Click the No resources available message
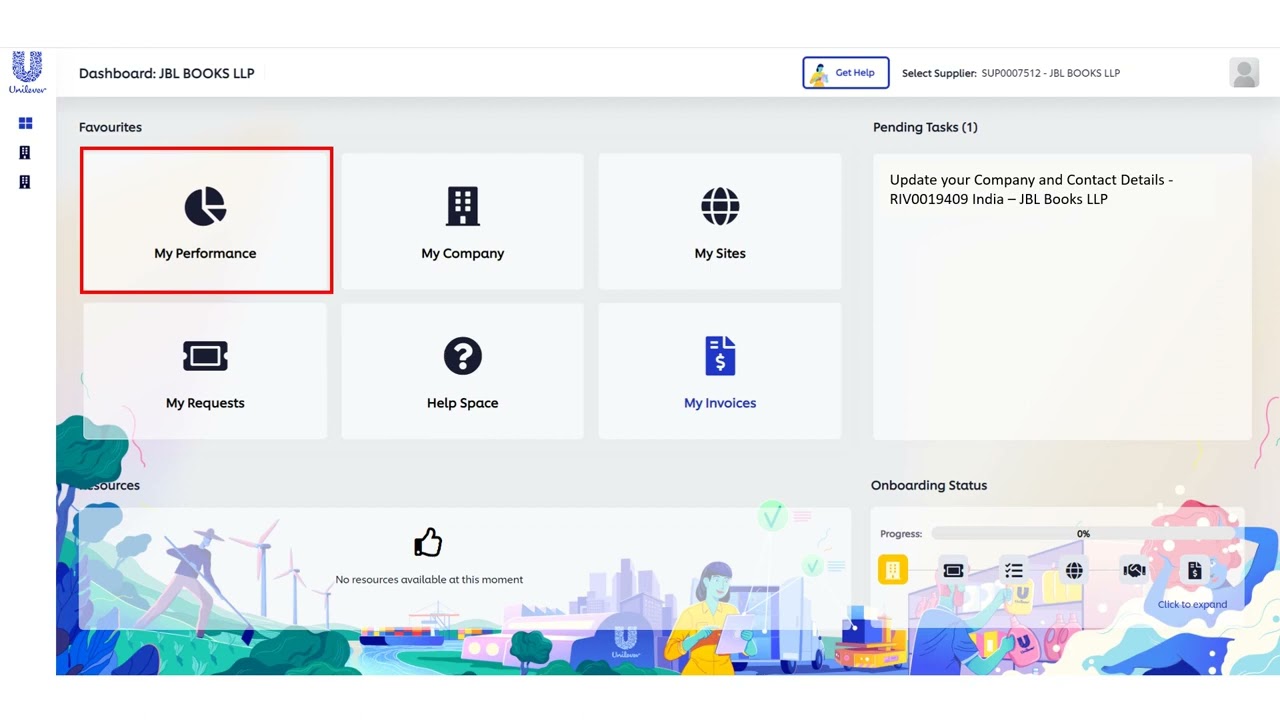1280x720 pixels. point(429,579)
